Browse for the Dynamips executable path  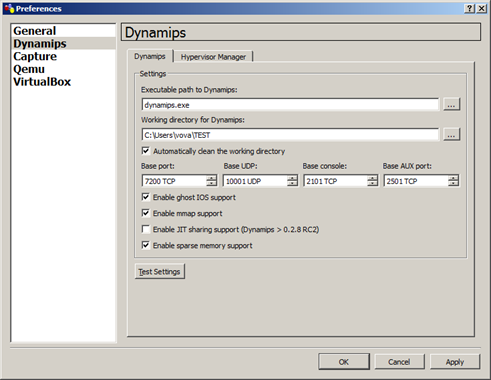(x=451, y=104)
